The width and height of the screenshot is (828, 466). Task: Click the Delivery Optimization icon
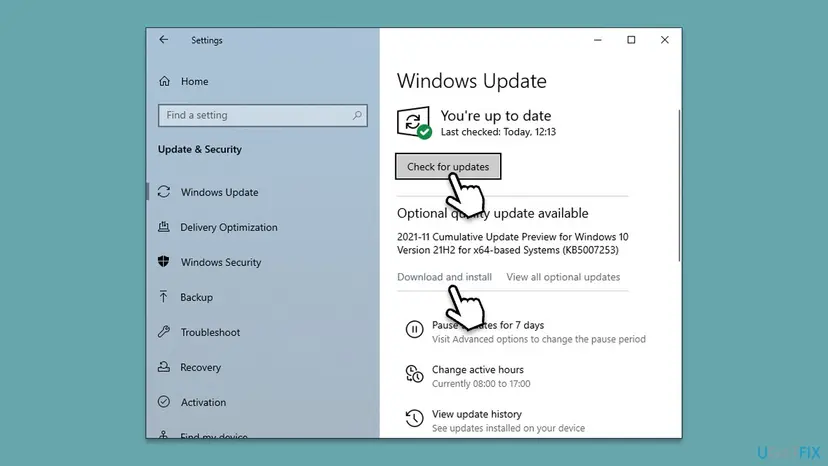pos(164,227)
